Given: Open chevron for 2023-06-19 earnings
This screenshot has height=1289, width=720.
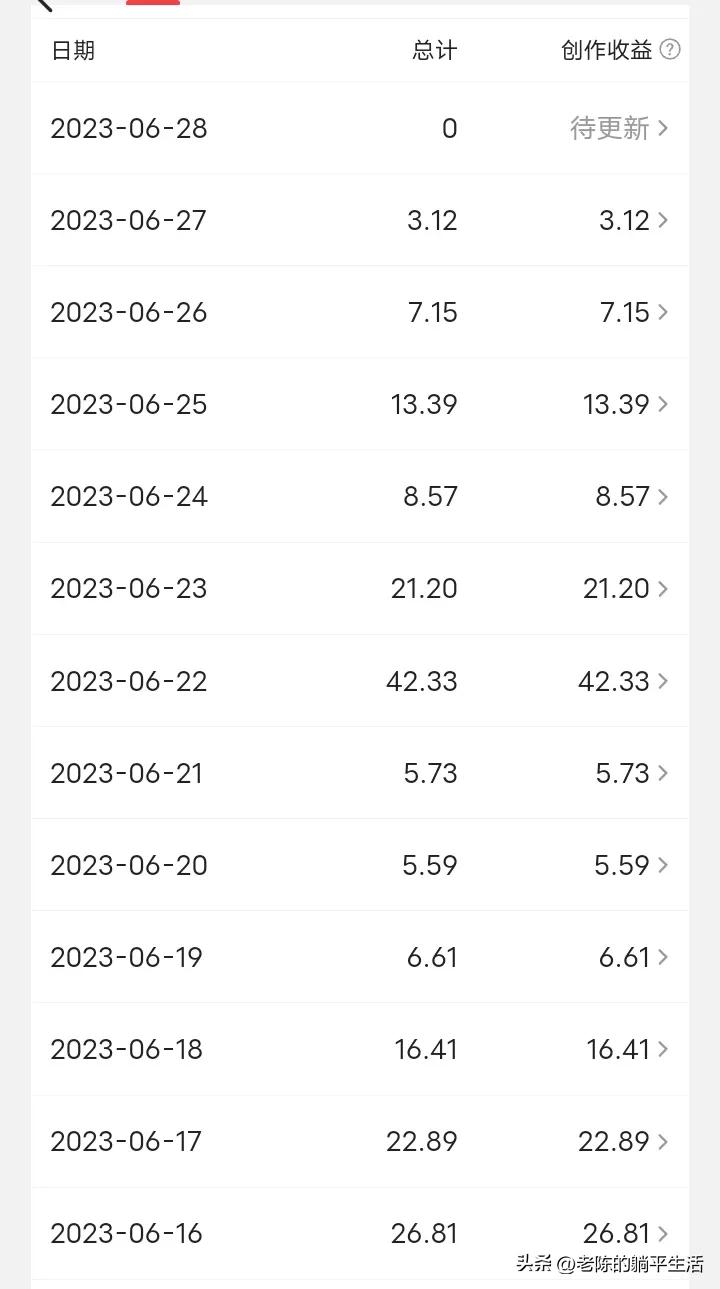Looking at the screenshot, I should pyautogui.click(x=664, y=957).
